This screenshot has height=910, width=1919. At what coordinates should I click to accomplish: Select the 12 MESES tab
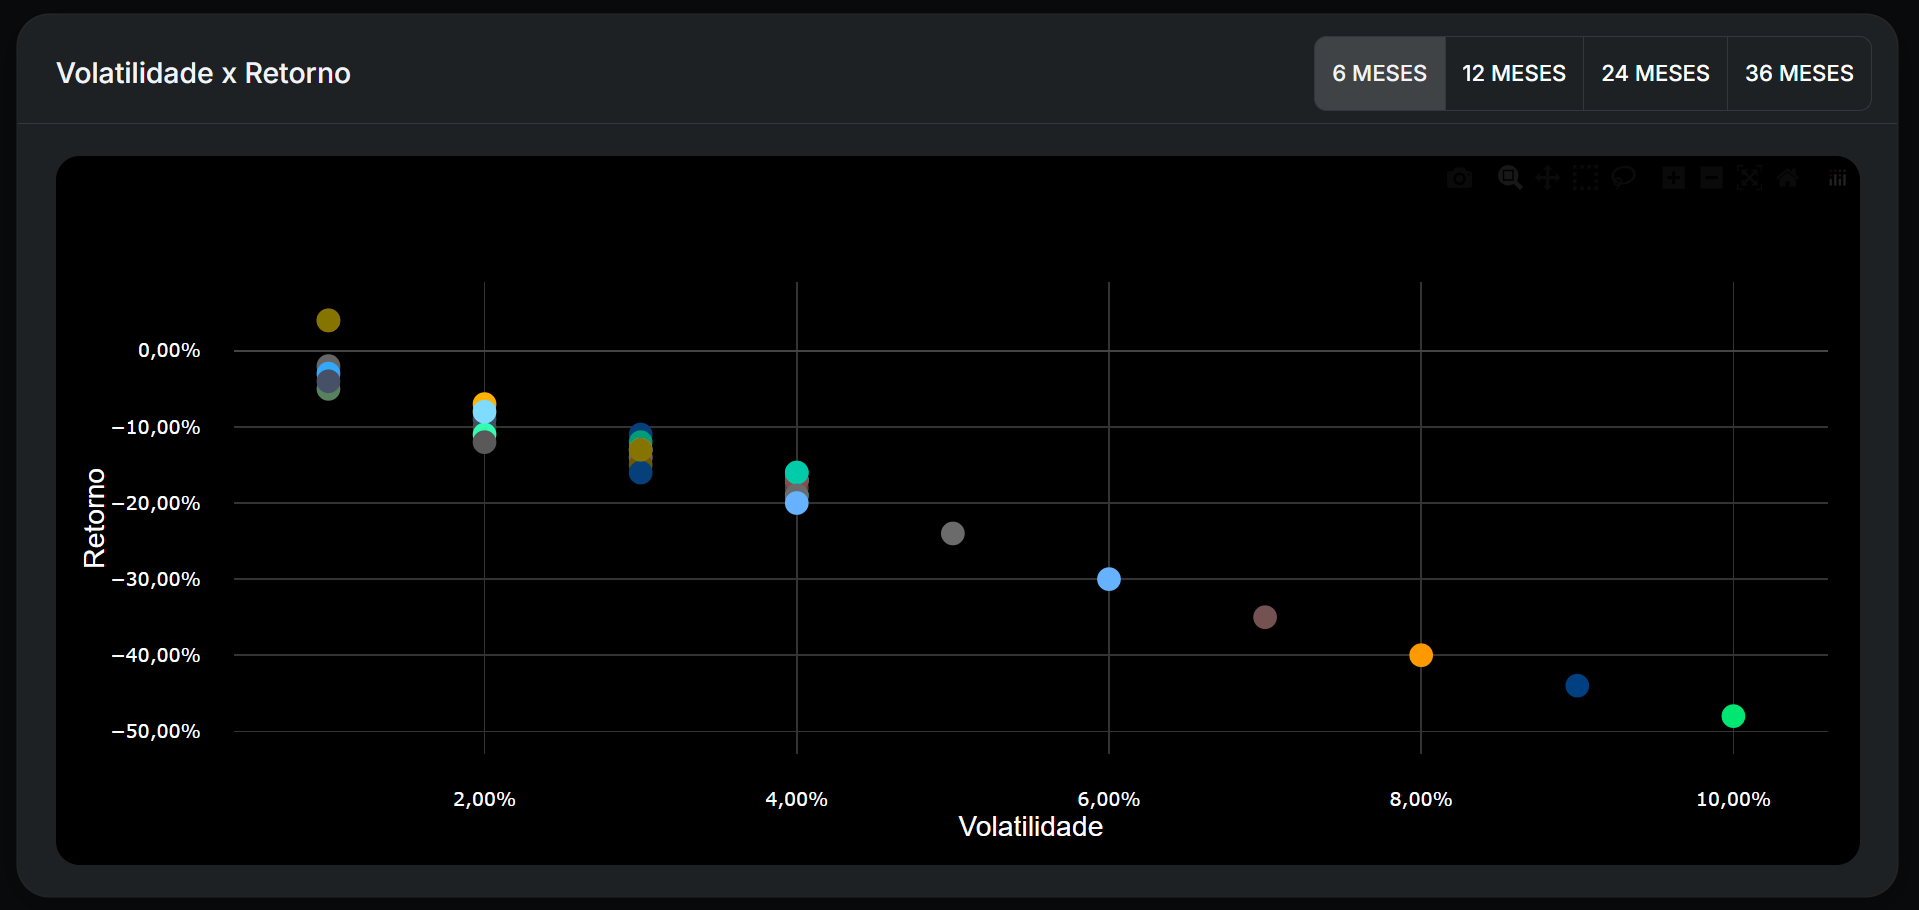pyautogui.click(x=1513, y=73)
